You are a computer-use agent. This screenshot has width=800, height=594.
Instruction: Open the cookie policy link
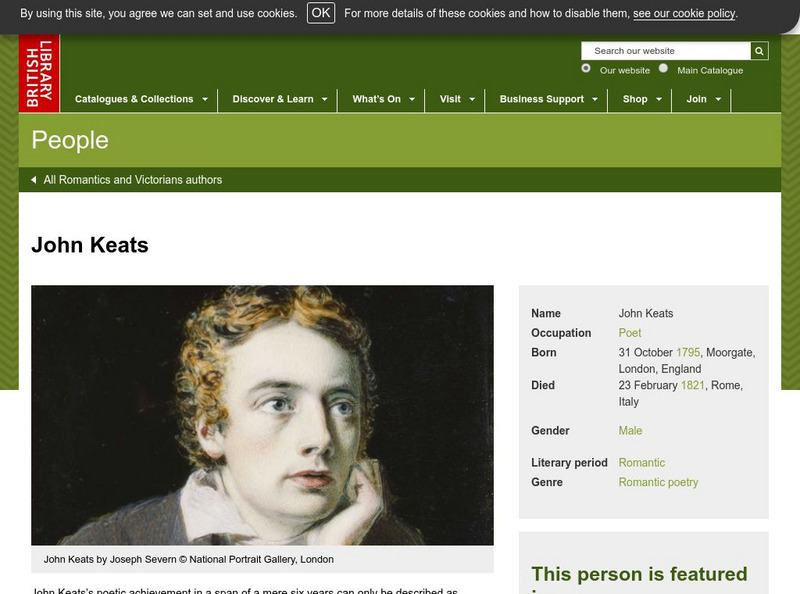pos(684,14)
